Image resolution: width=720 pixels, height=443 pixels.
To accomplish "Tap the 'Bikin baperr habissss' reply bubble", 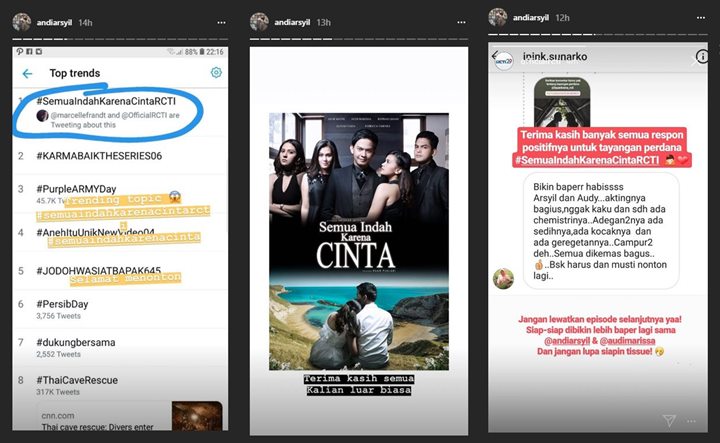I will click(601, 231).
